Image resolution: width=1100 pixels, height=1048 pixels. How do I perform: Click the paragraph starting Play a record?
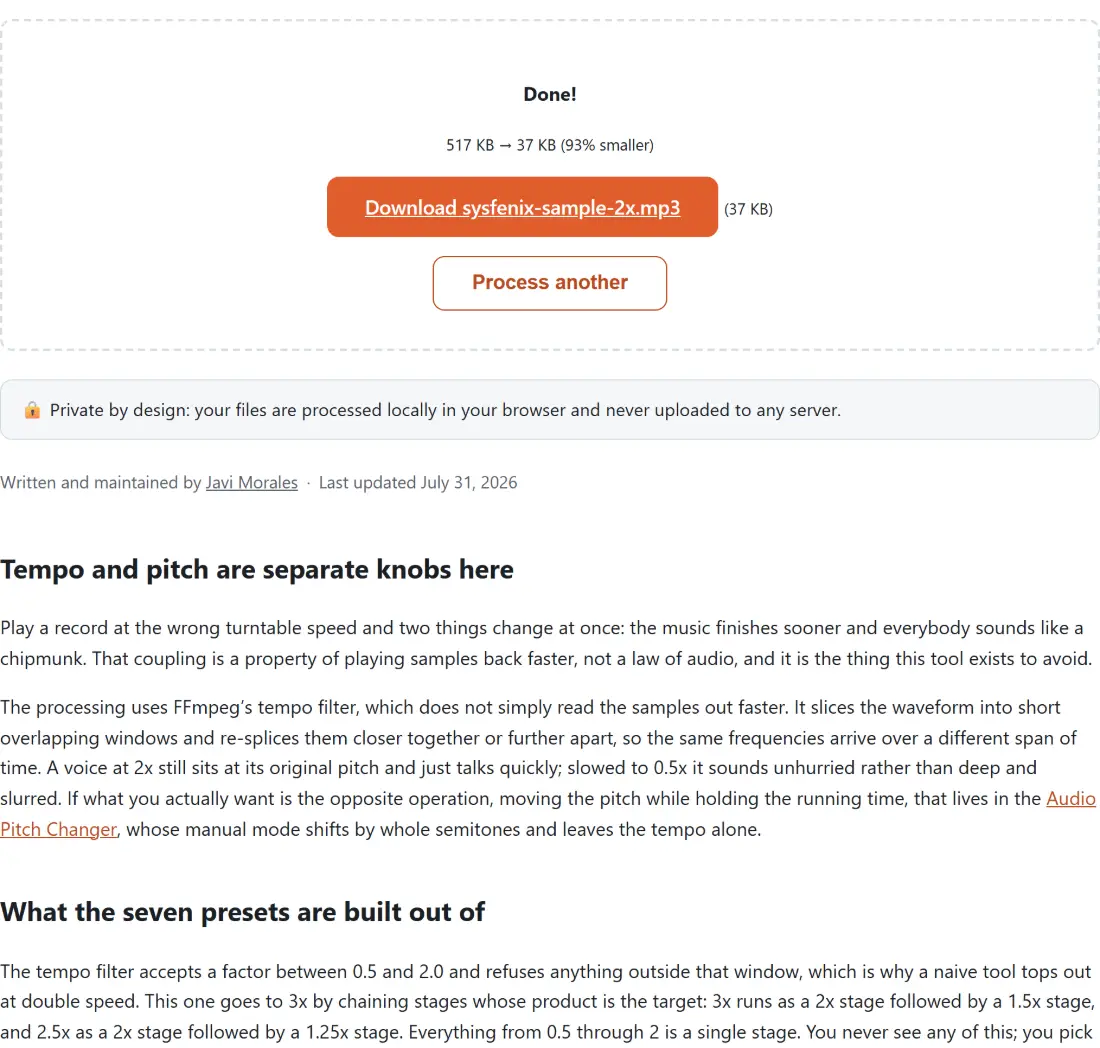(546, 643)
